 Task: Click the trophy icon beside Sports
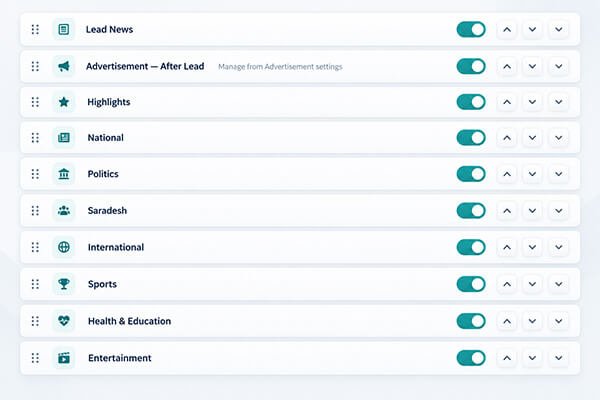pyautogui.click(x=64, y=284)
